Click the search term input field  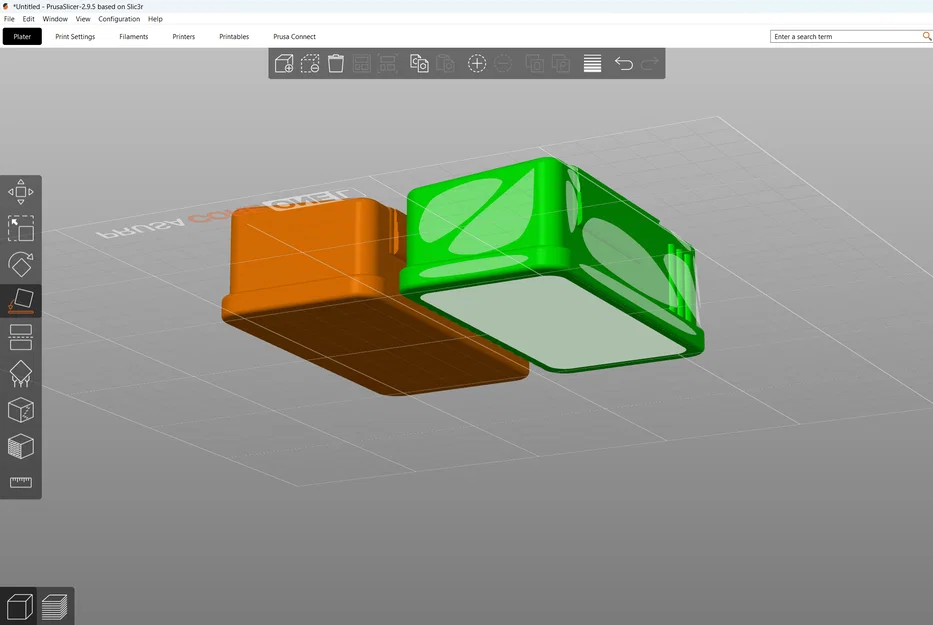(x=846, y=36)
